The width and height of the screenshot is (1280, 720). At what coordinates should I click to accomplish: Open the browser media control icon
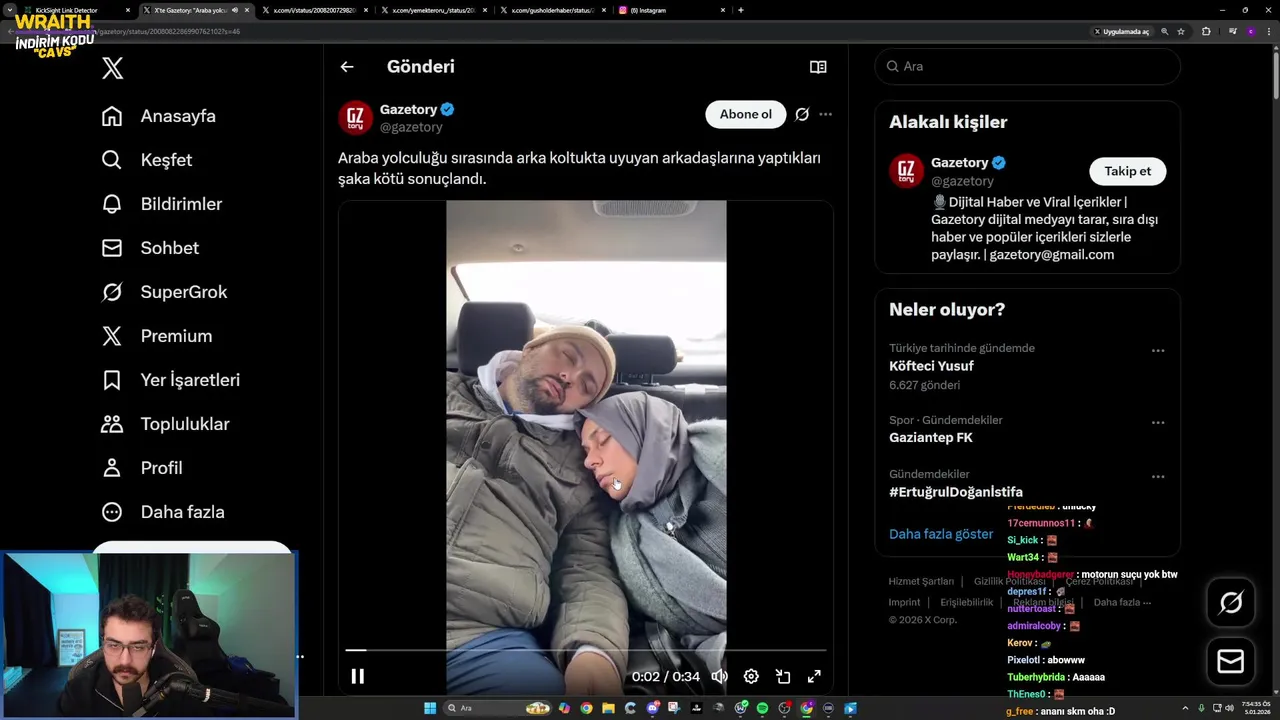point(1233,32)
